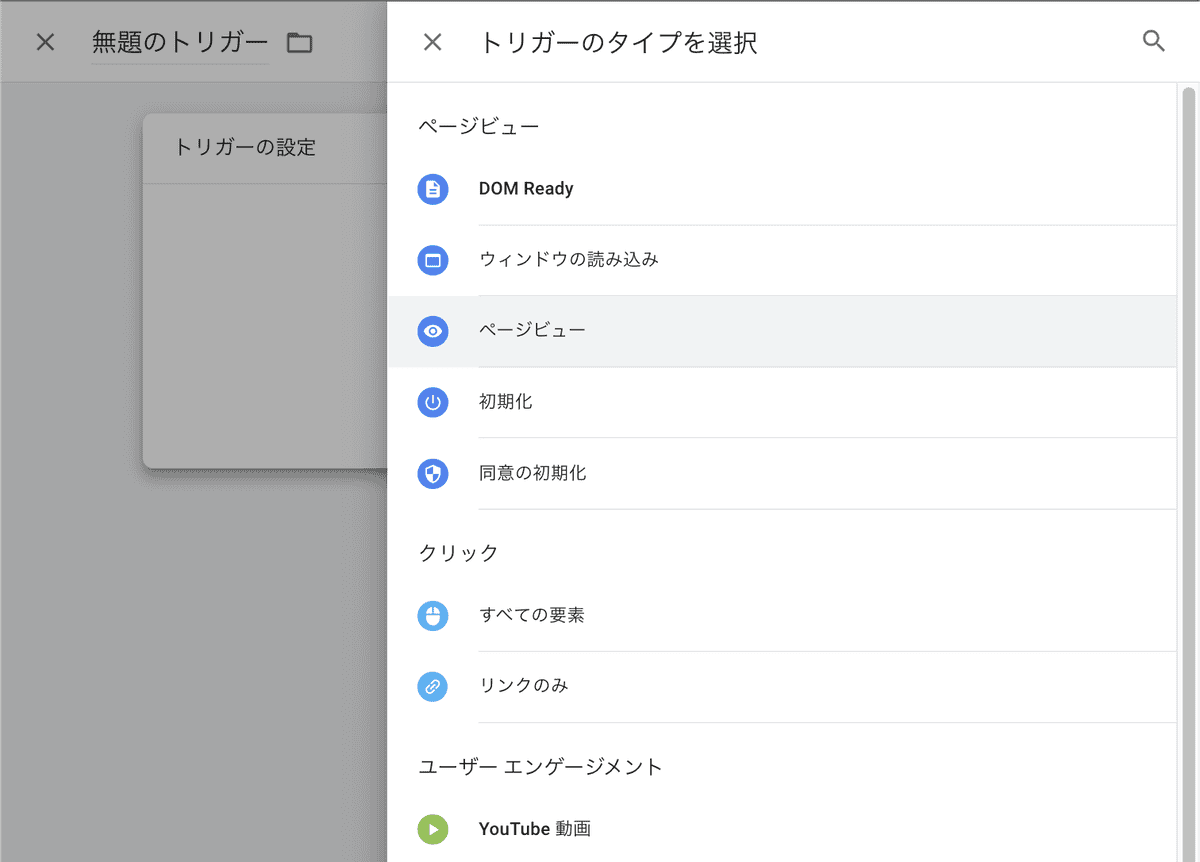This screenshot has width=1200, height=862.
Task: Pick the 同意の初期化 trigger type
Action: pyautogui.click(x=782, y=473)
